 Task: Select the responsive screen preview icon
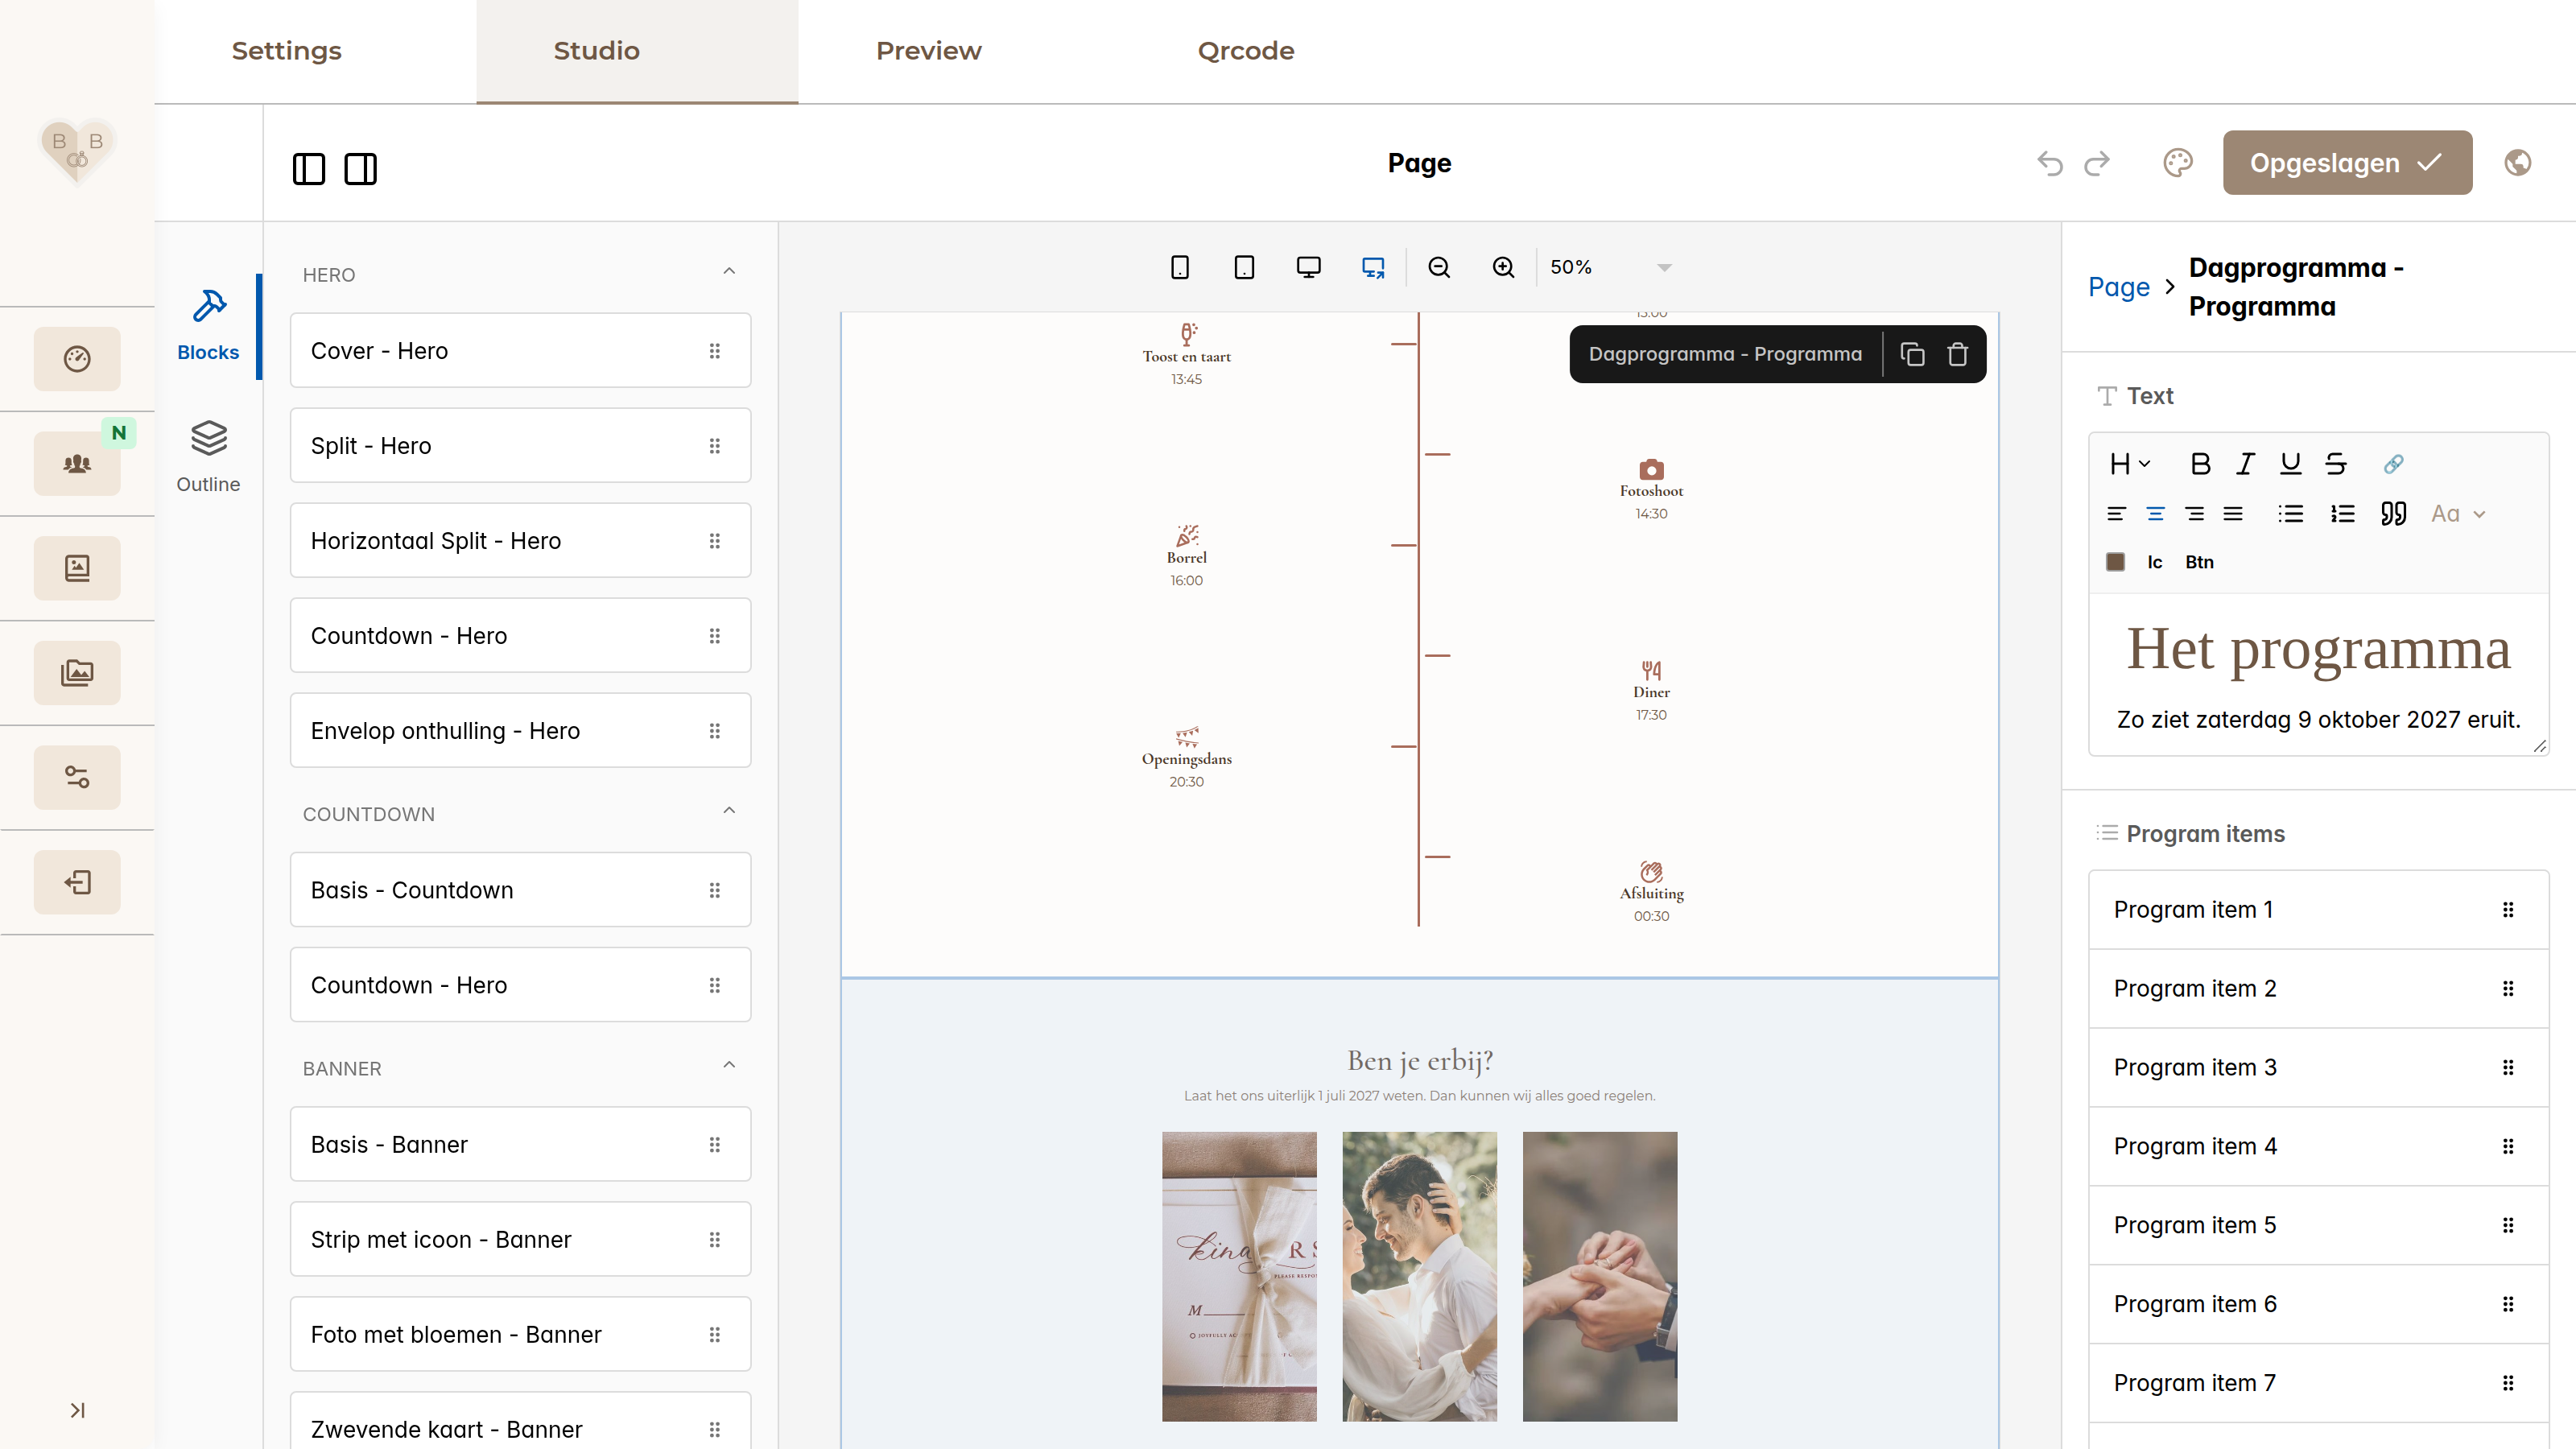pos(1373,267)
